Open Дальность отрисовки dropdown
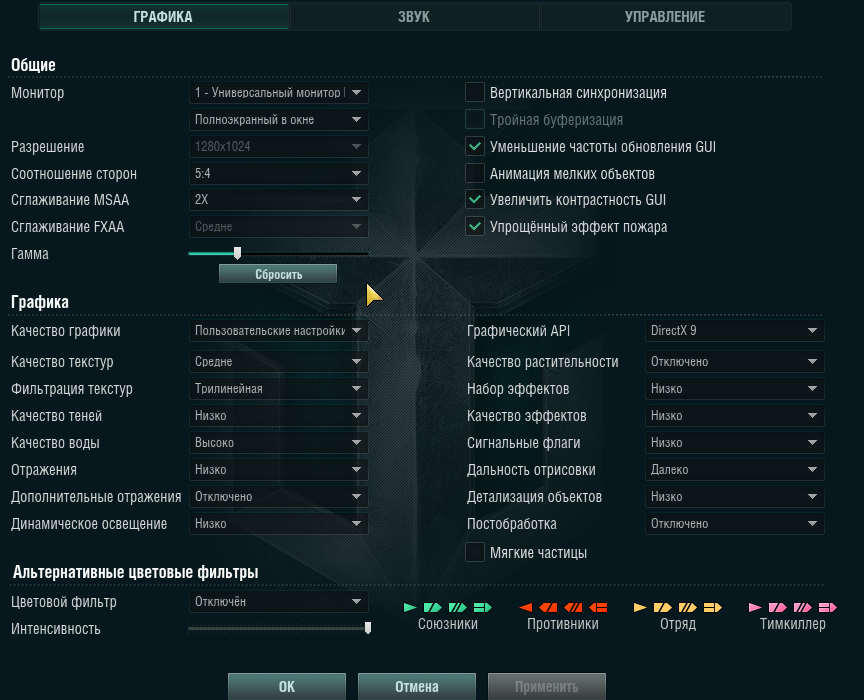 (x=735, y=470)
